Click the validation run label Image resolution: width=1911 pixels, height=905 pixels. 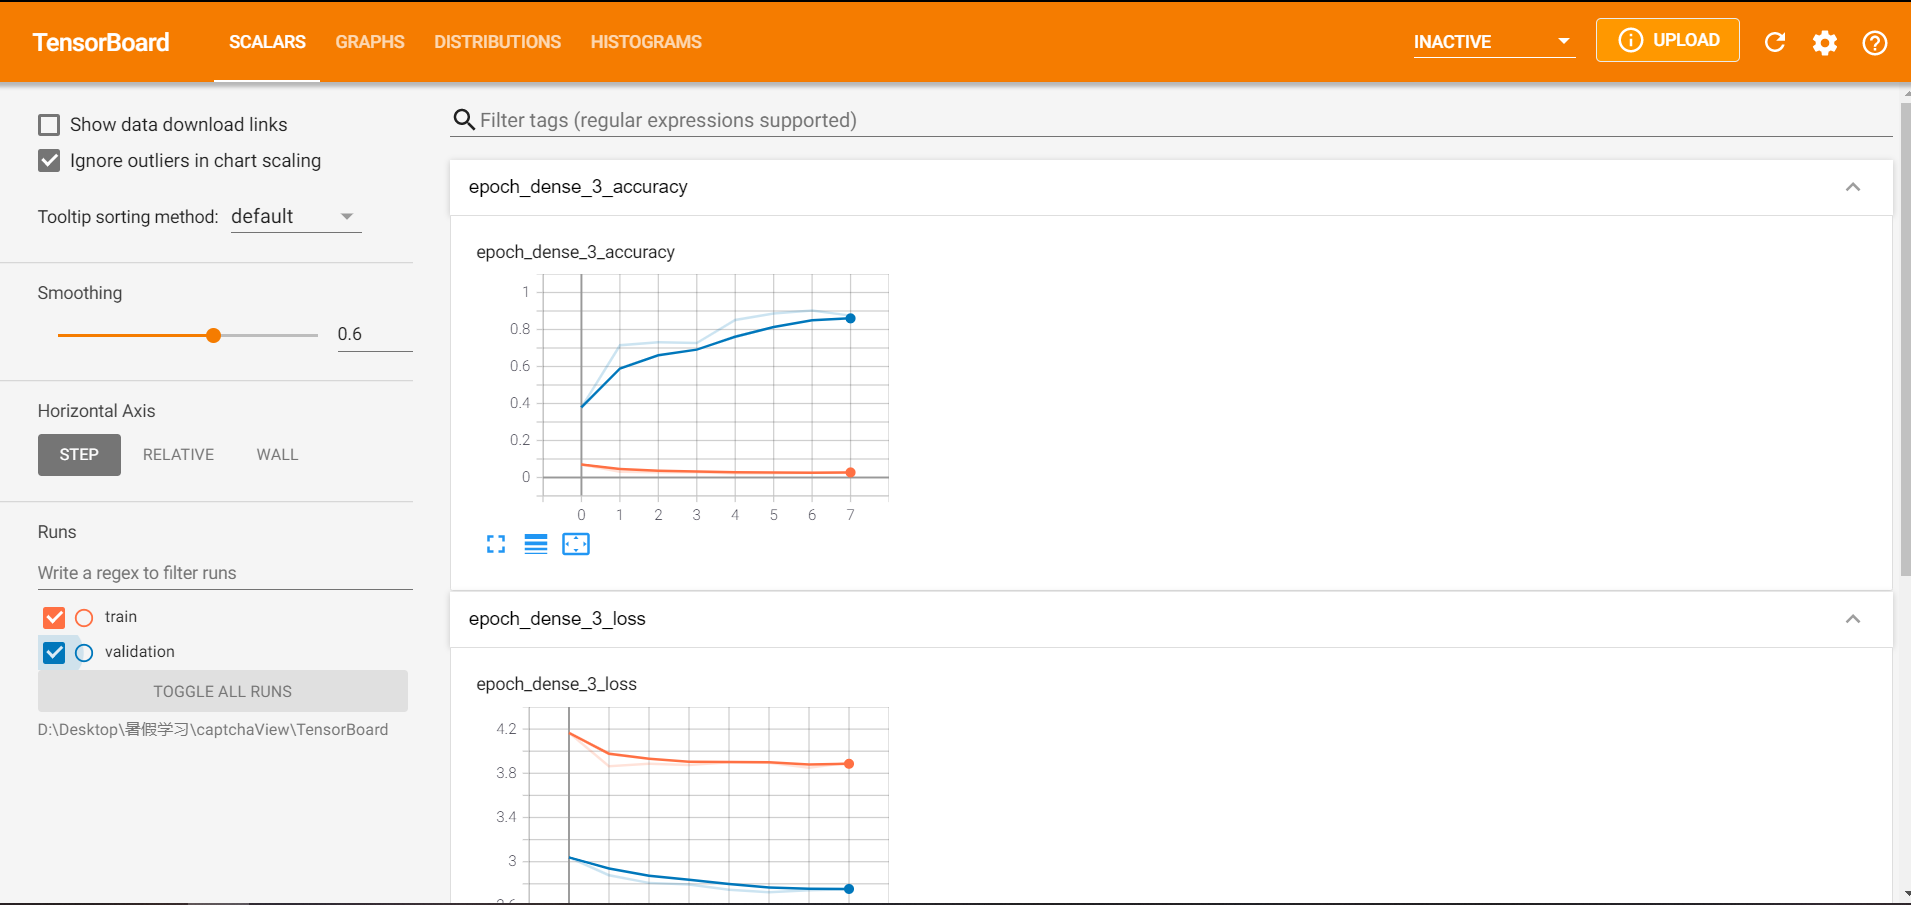(140, 652)
